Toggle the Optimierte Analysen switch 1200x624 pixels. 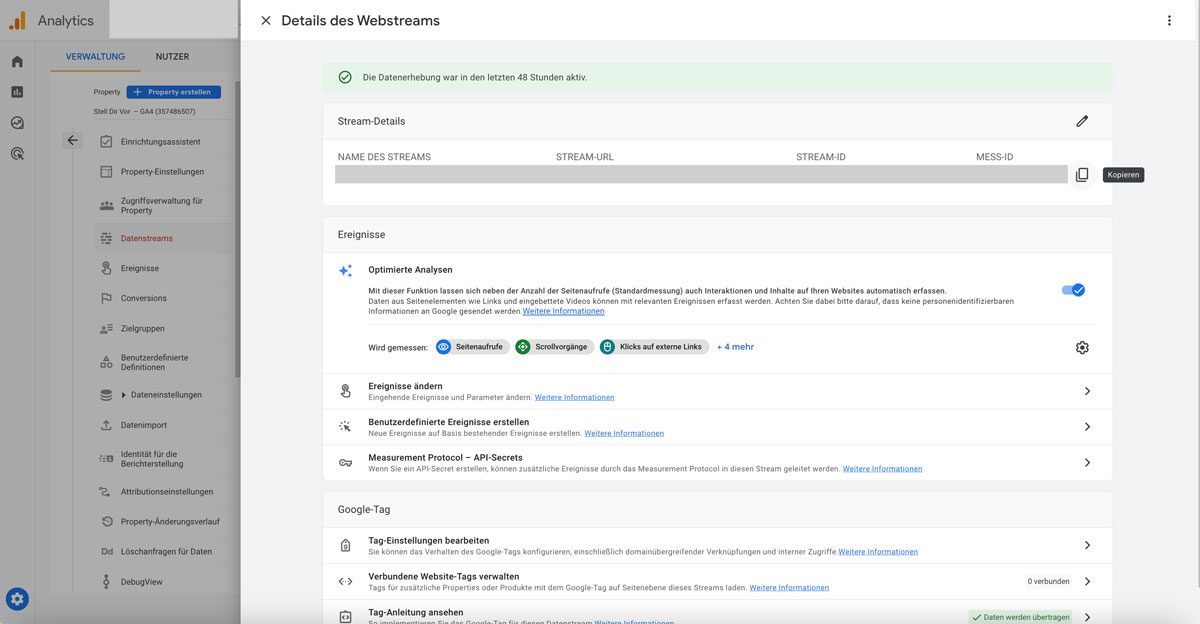coord(1073,290)
